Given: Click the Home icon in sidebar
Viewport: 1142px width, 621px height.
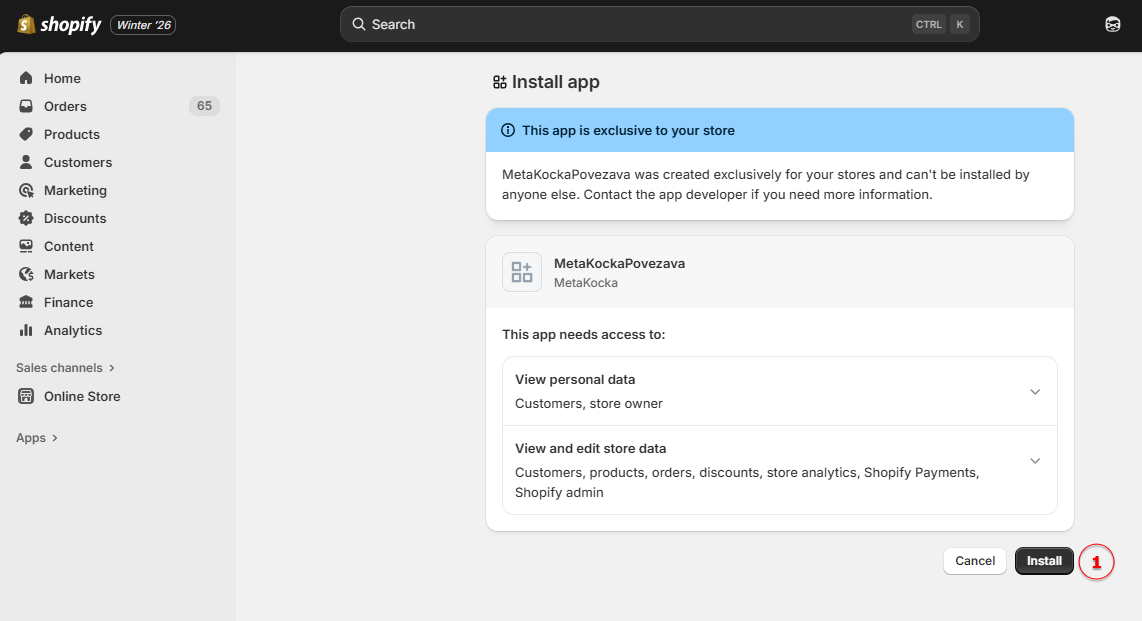Looking at the screenshot, I should [x=26, y=78].
